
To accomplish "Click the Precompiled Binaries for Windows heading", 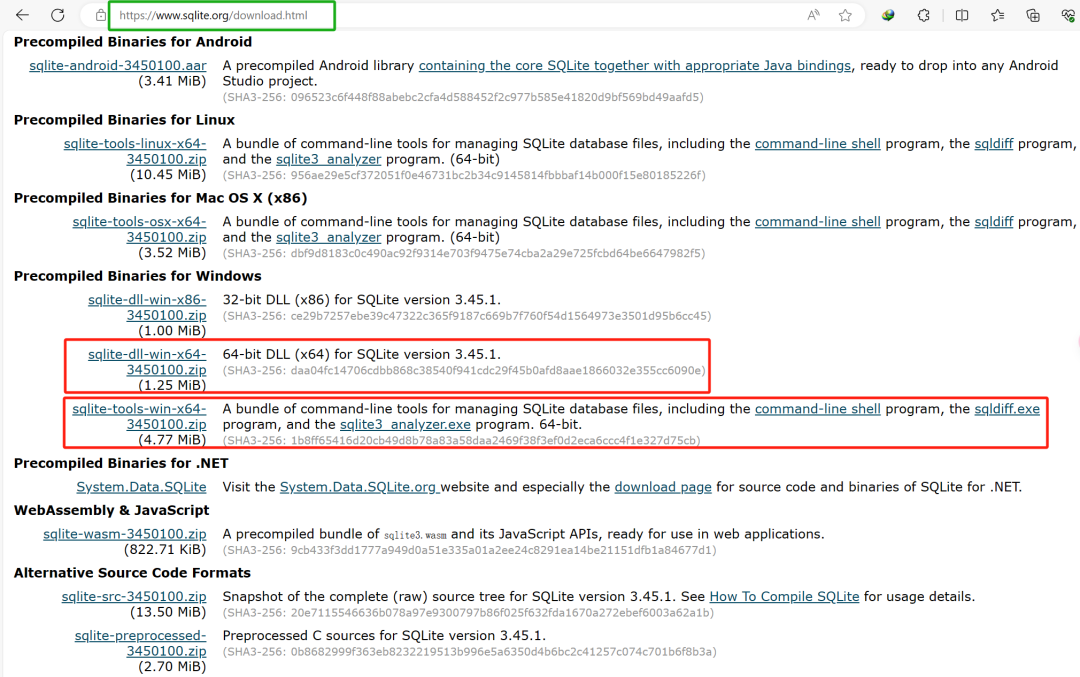I will 138,276.
